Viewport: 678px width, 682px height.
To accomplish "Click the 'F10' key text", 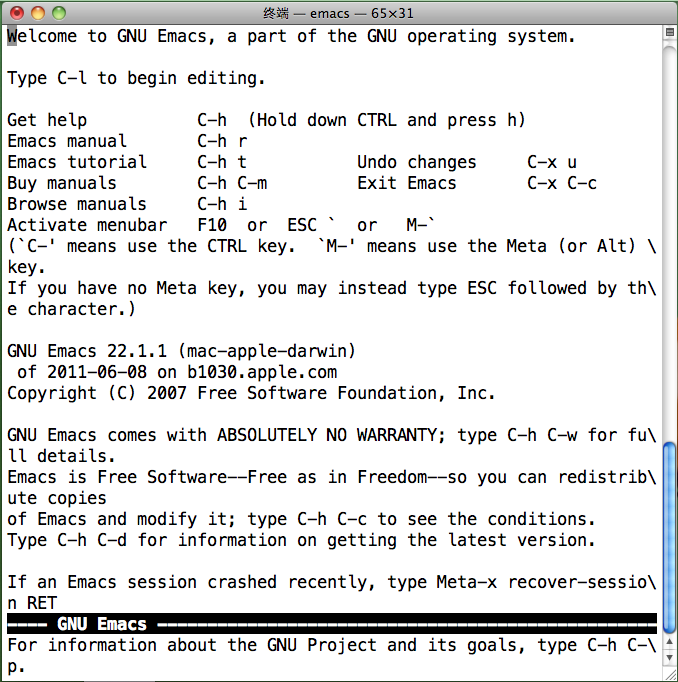I will click(212, 225).
